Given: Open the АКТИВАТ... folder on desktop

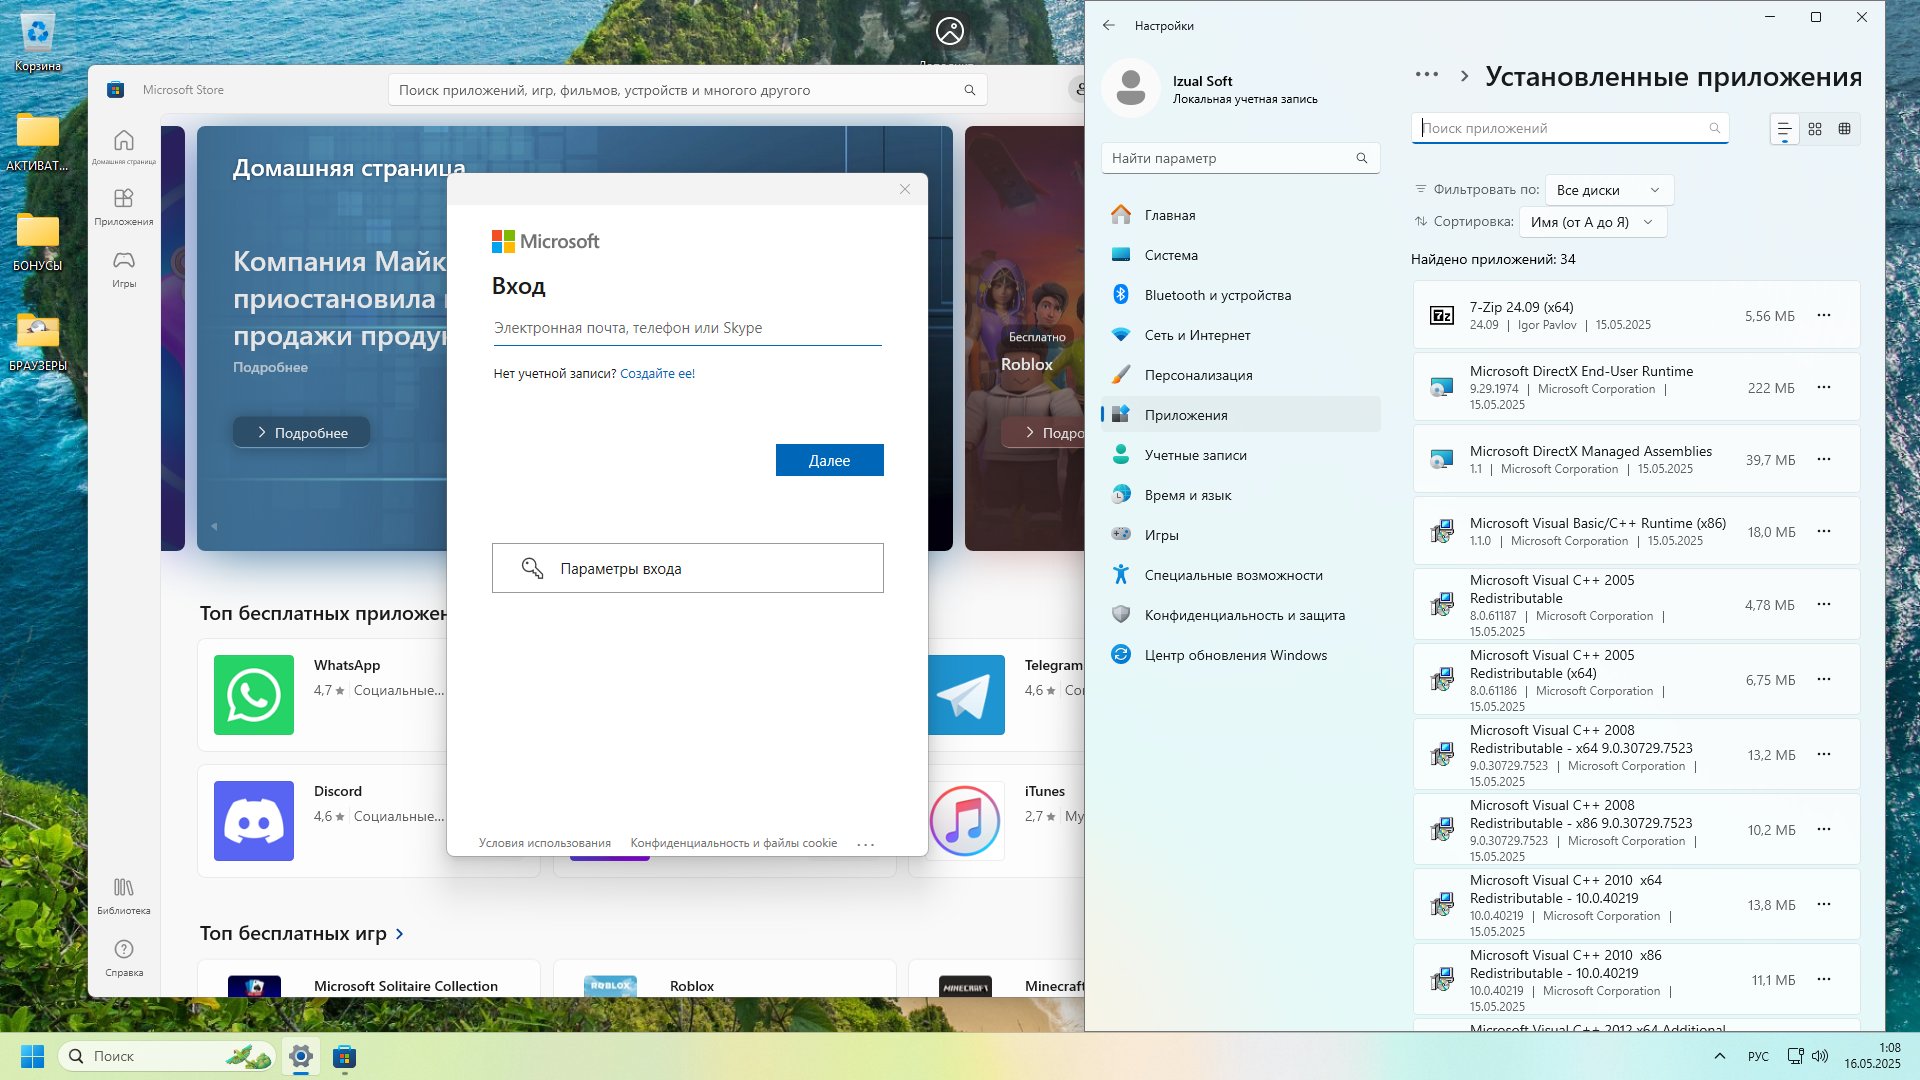Looking at the screenshot, I should [x=38, y=142].
